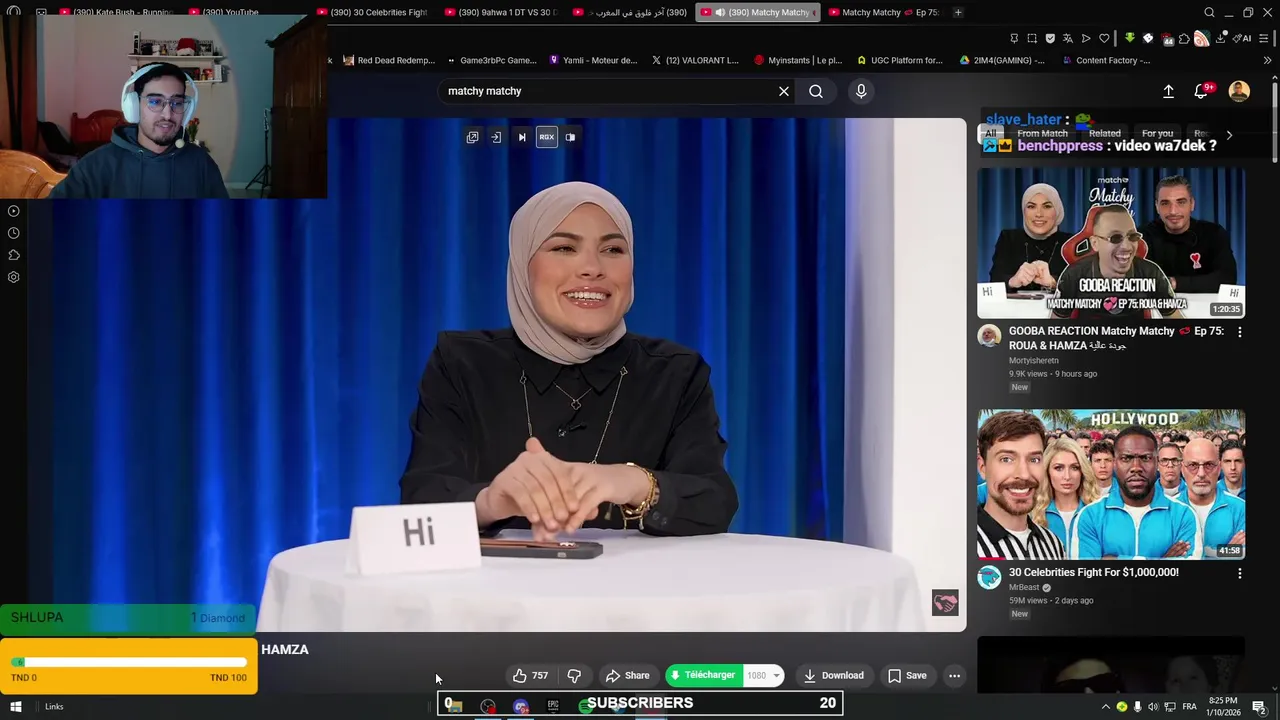This screenshot has width=1280, height=720.
Task: Select the For you chip
Action: [1157, 133]
